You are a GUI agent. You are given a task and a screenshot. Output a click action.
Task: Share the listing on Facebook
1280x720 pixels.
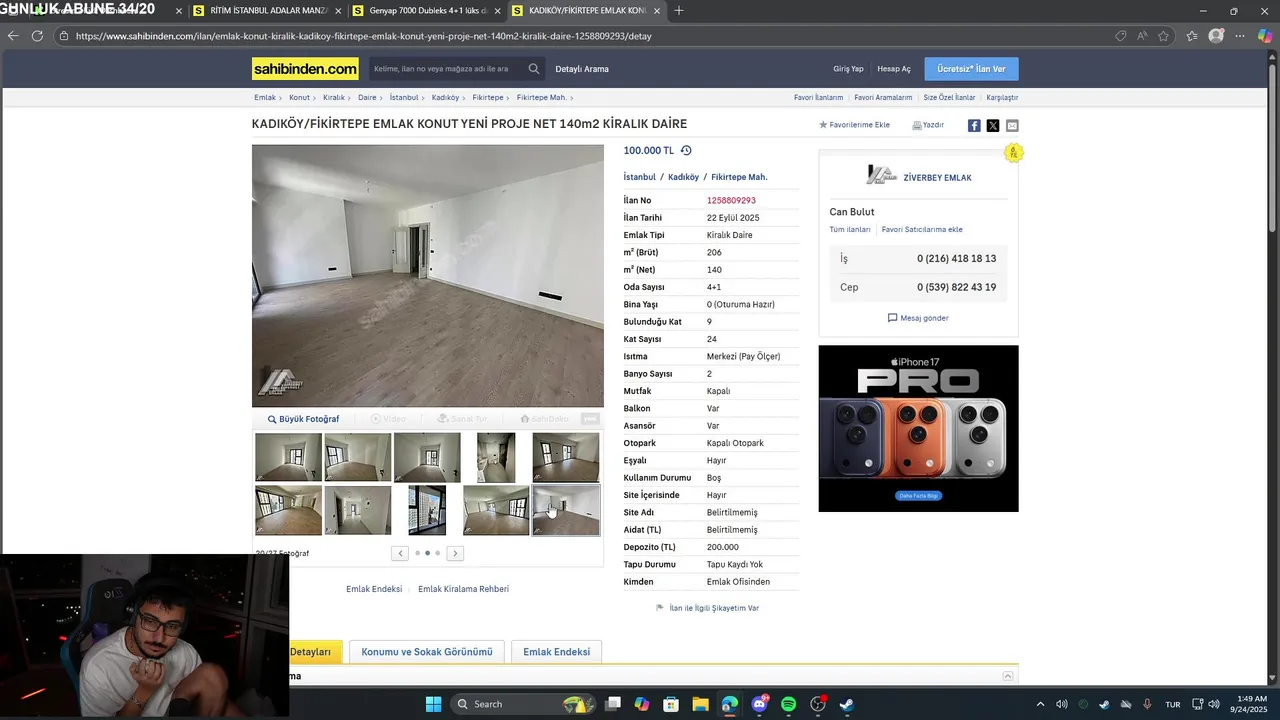point(974,125)
